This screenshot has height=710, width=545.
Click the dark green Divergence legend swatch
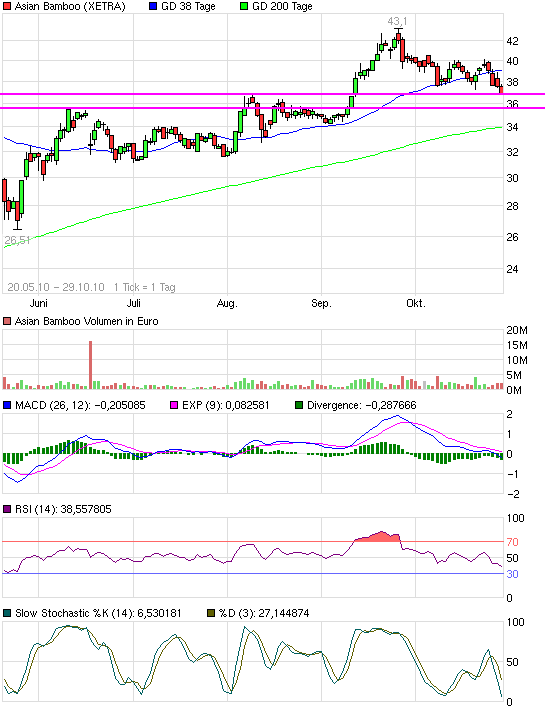coord(299,405)
